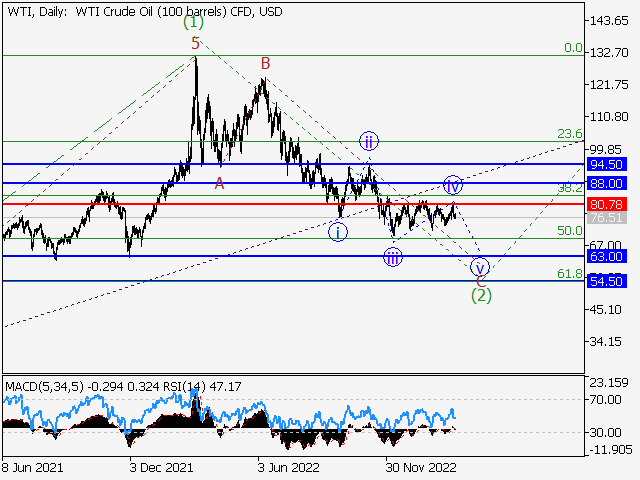The width and height of the screenshot is (640, 480).
Task: Select the circled wave label ii
Action: (369, 141)
